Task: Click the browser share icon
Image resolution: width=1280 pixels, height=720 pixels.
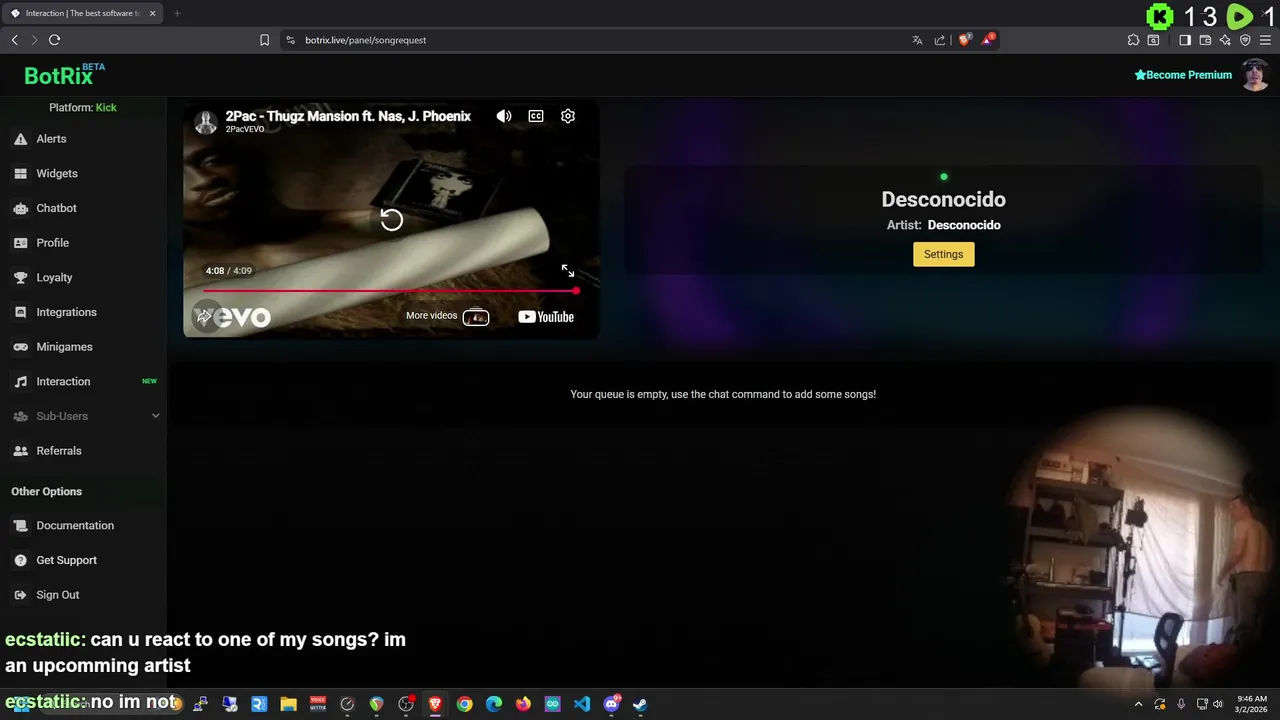Action: point(940,40)
